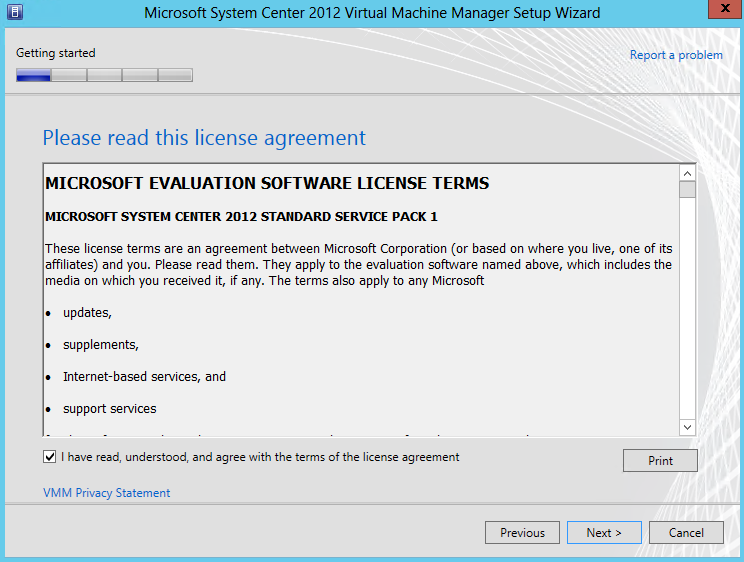This screenshot has width=744, height=562.
Task: Uncheck the license agreement acceptance checkbox
Action: coord(49,457)
